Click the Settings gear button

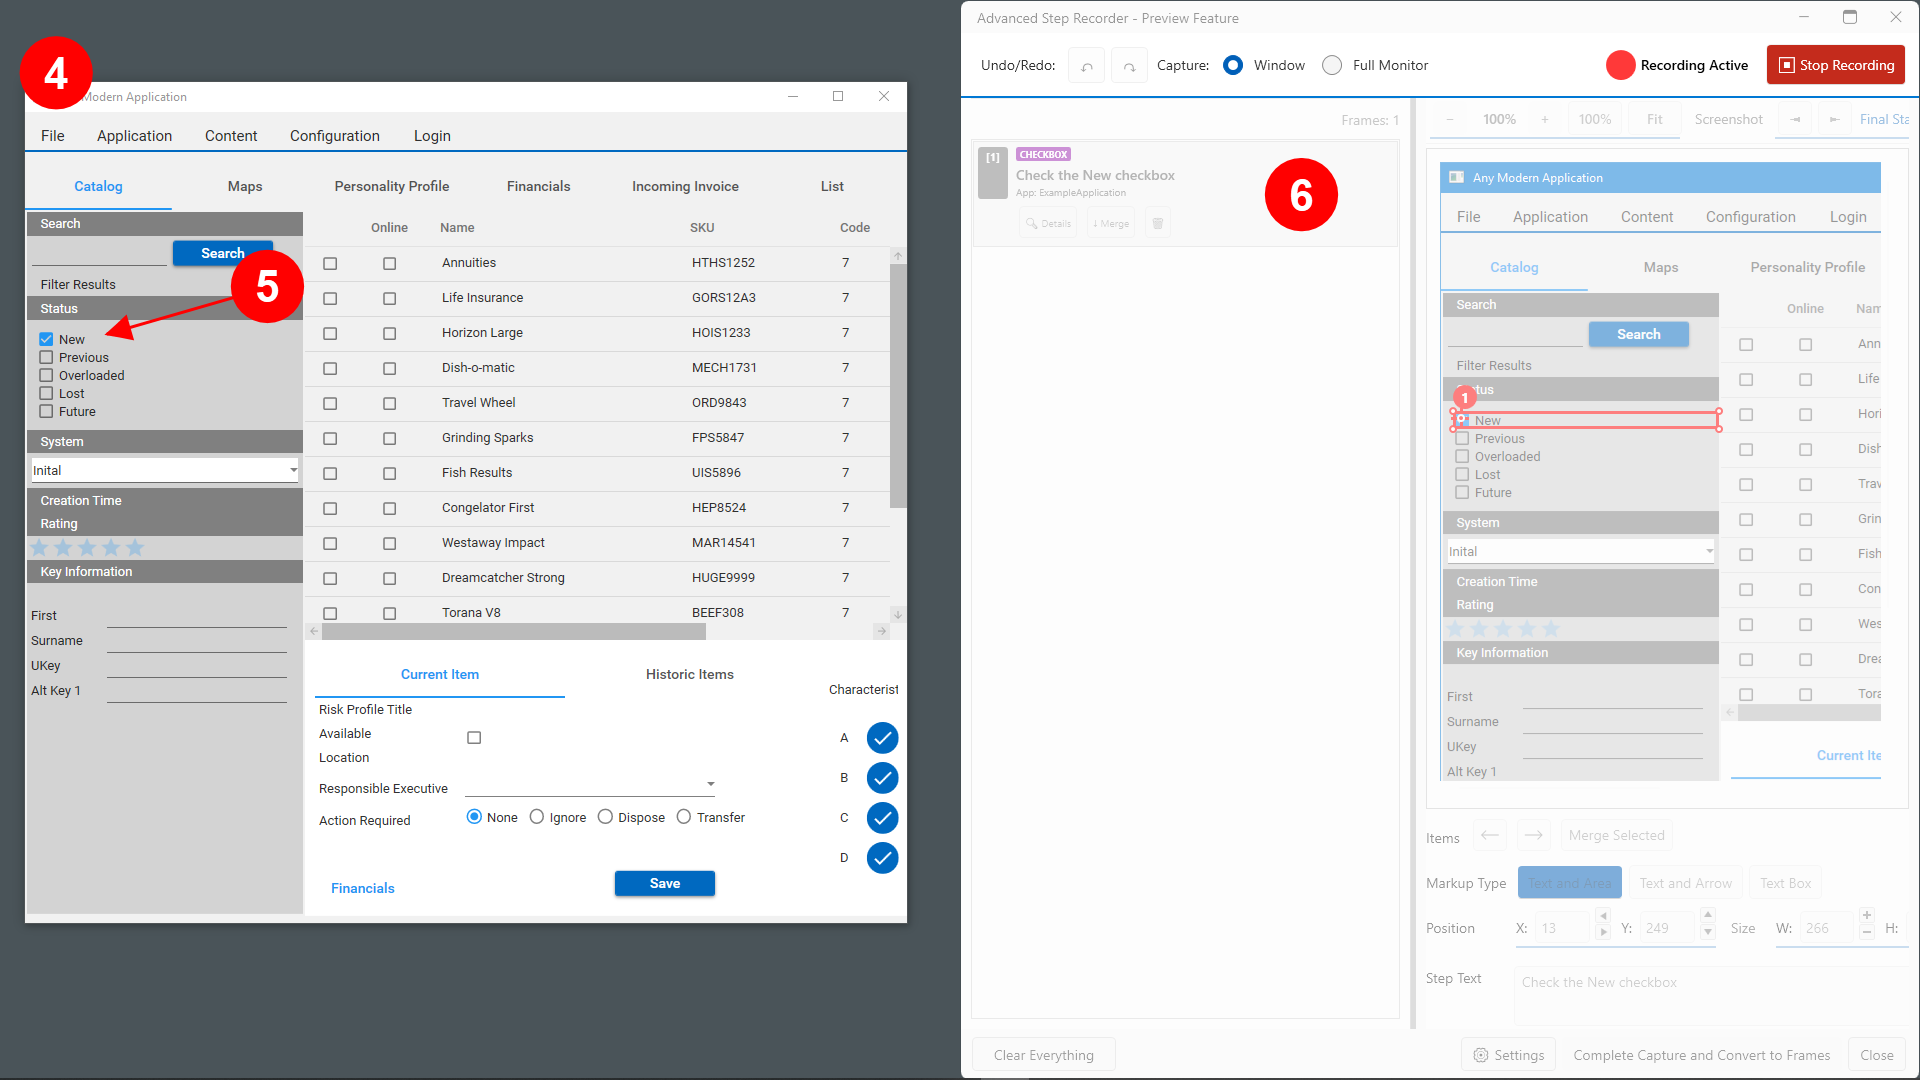[x=1508, y=1055]
